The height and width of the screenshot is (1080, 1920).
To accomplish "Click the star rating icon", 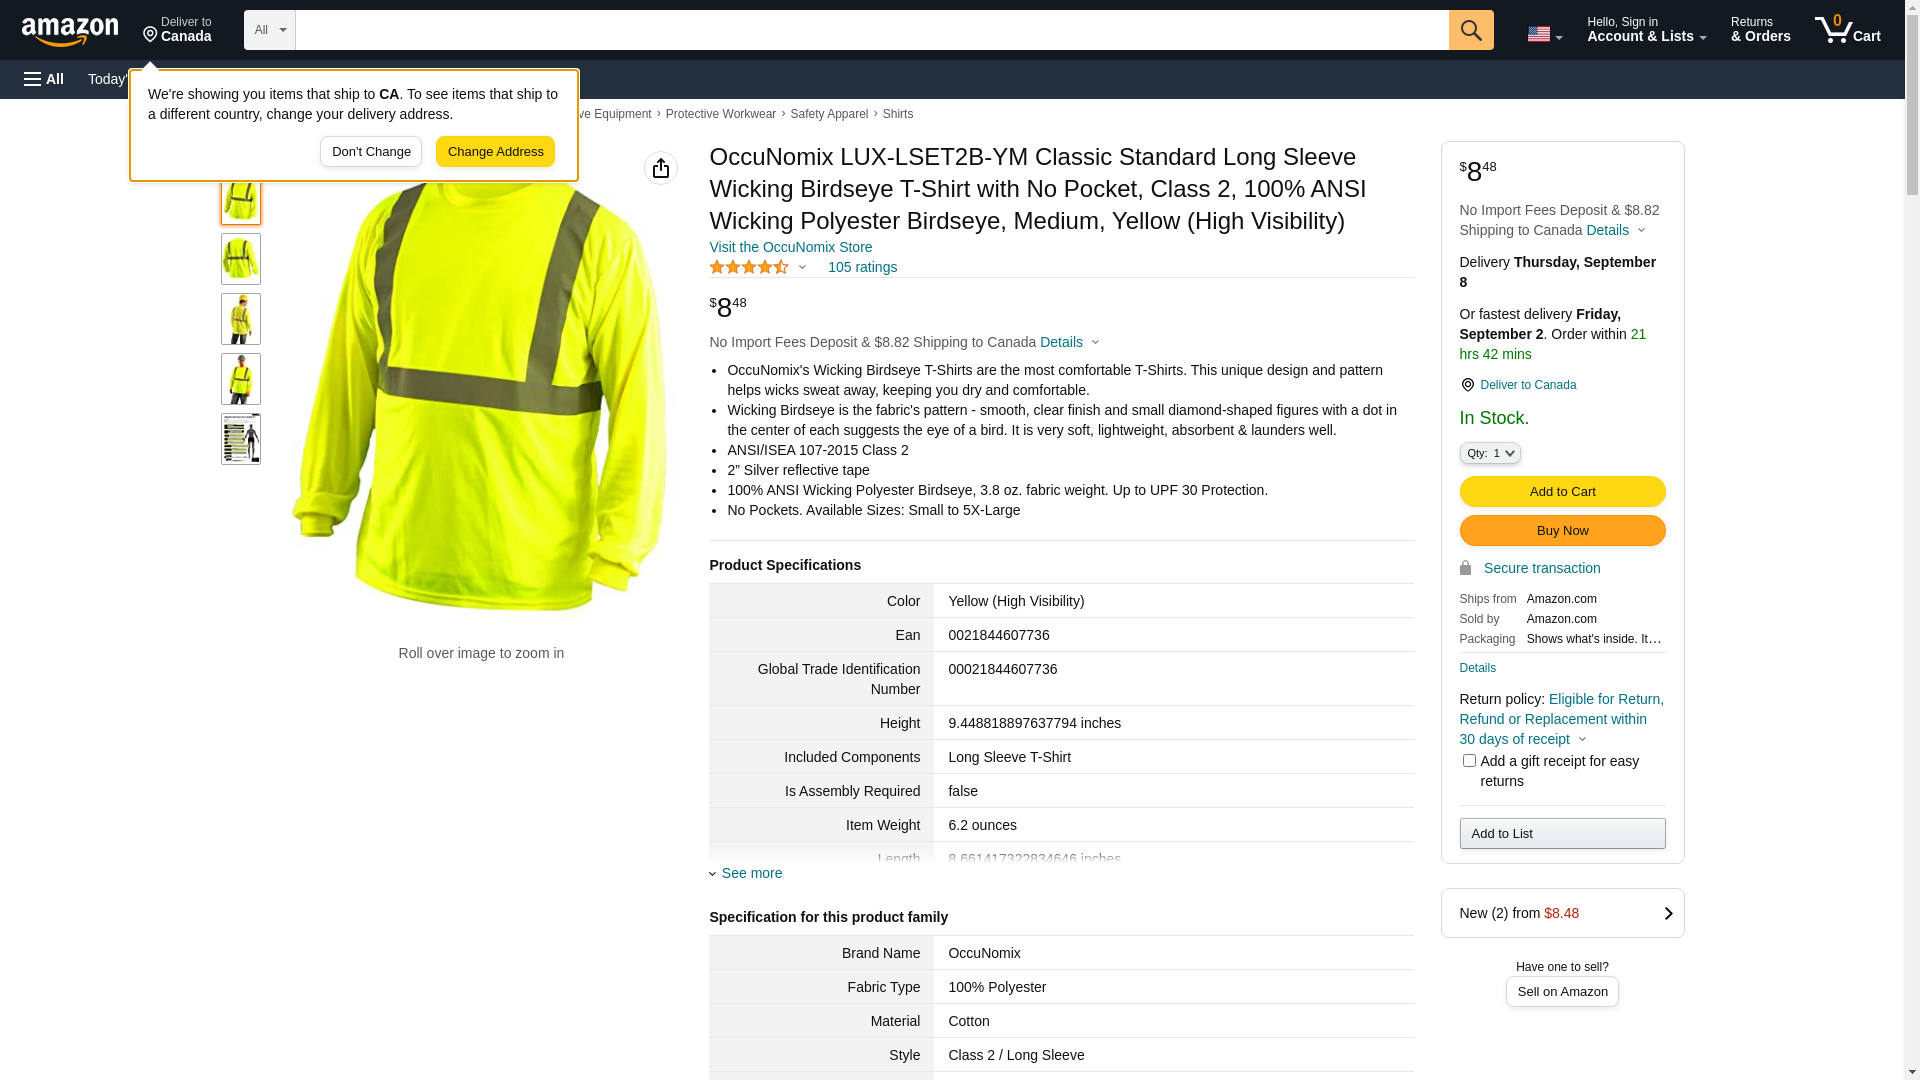I will tap(749, 267).
